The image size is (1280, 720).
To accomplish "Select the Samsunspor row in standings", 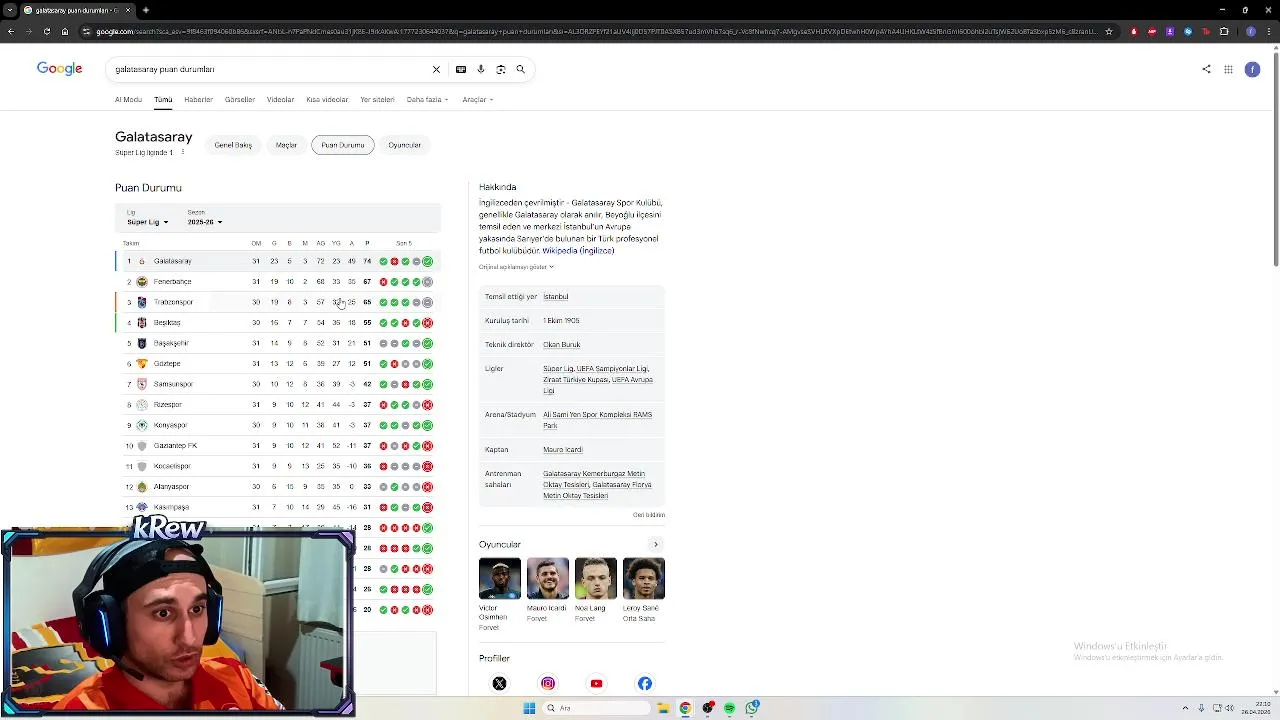I will pyautogui.click(x=278, y=384).
